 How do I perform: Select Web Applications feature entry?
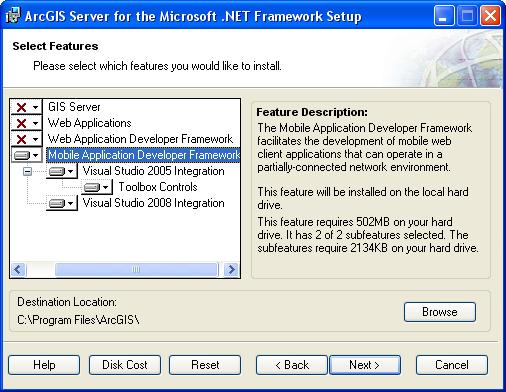(89, 123)
